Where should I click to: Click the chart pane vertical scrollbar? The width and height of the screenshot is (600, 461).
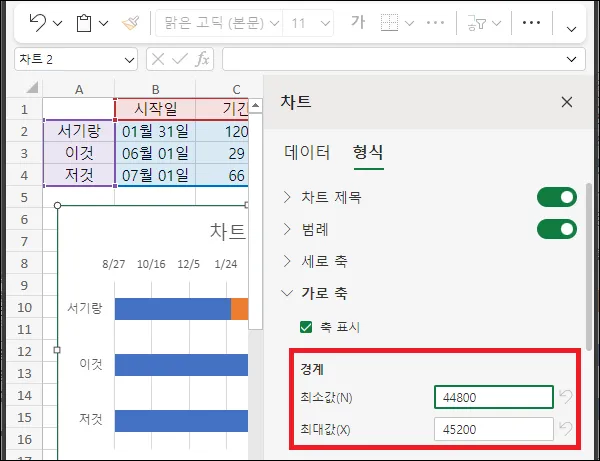tap(589, 266)
